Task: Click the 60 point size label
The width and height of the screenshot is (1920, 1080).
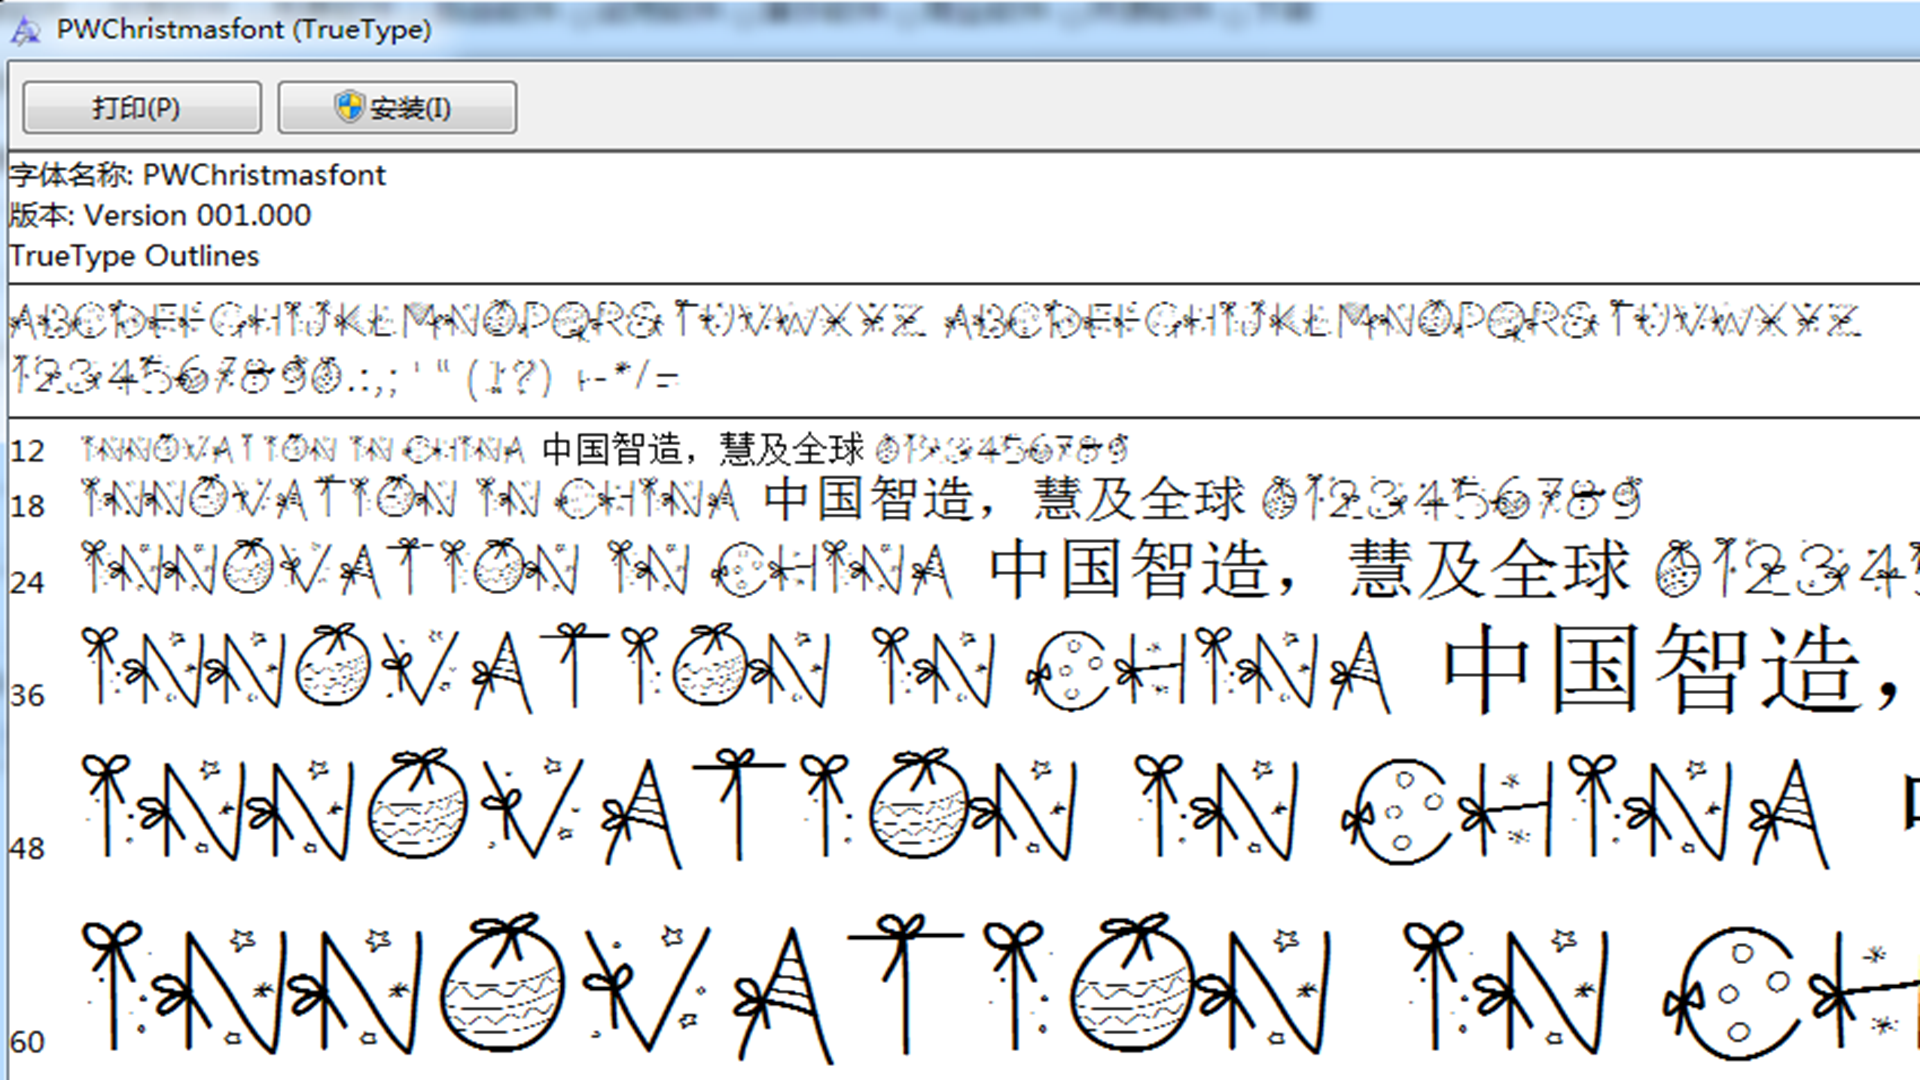Action: [x=28, y=1042]
